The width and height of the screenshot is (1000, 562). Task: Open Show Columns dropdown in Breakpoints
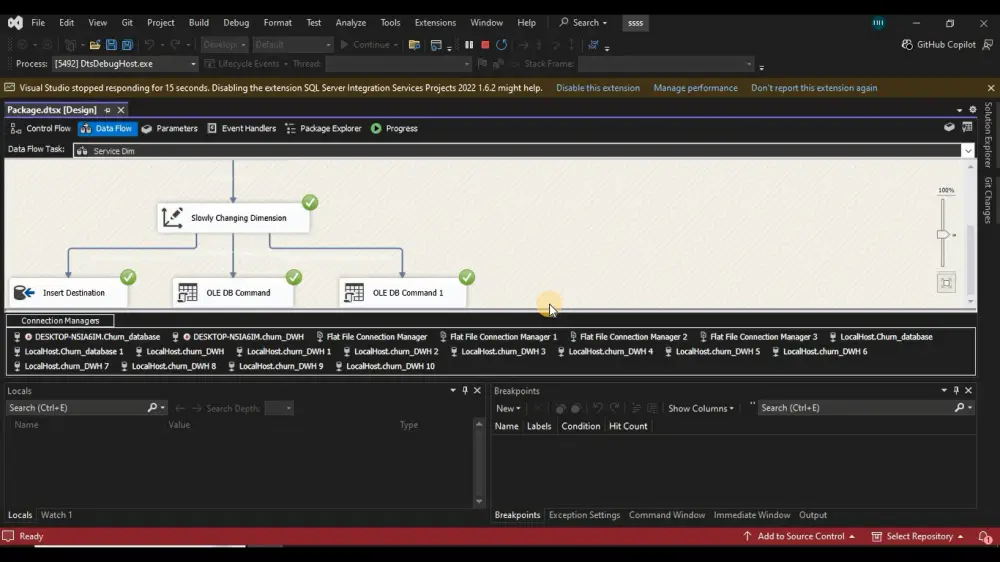coord(700,408)
